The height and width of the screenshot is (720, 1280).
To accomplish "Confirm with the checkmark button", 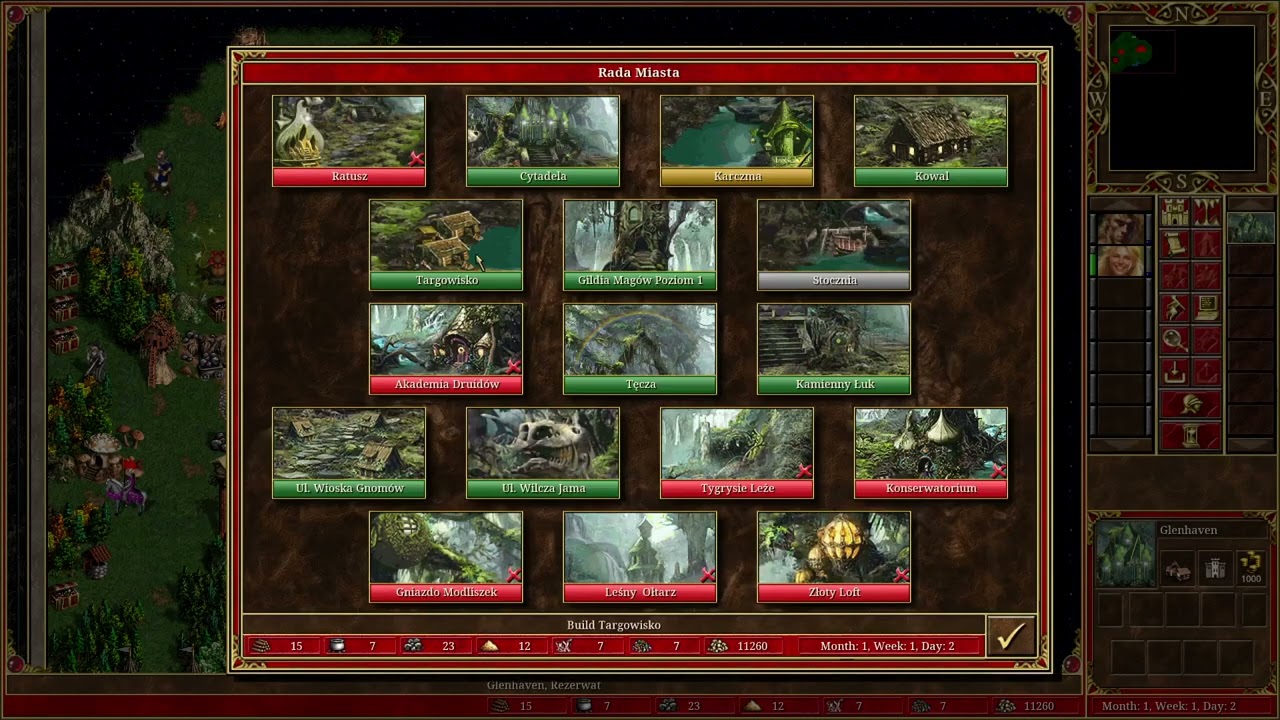I will pos(1010,636).
